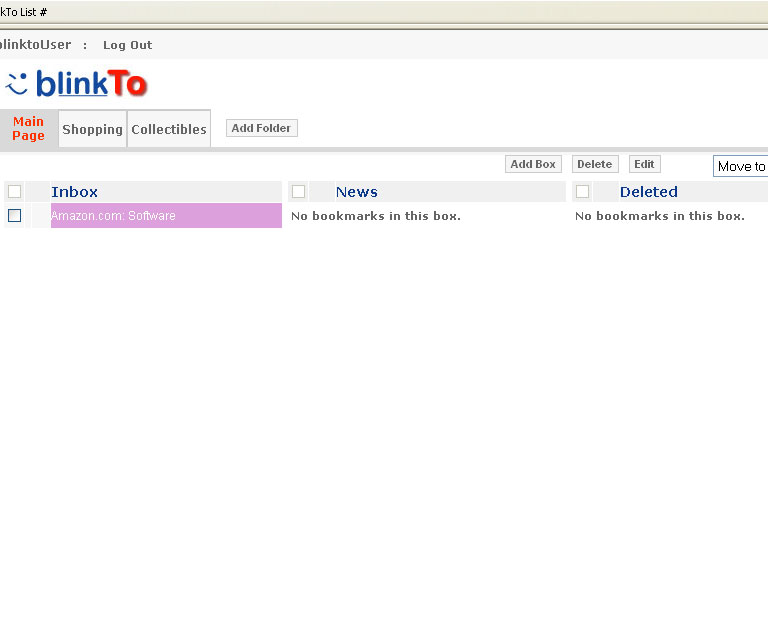This screenshot has height=640, width=768.
Task: Log out via the Log Out link
Action: 127,45
